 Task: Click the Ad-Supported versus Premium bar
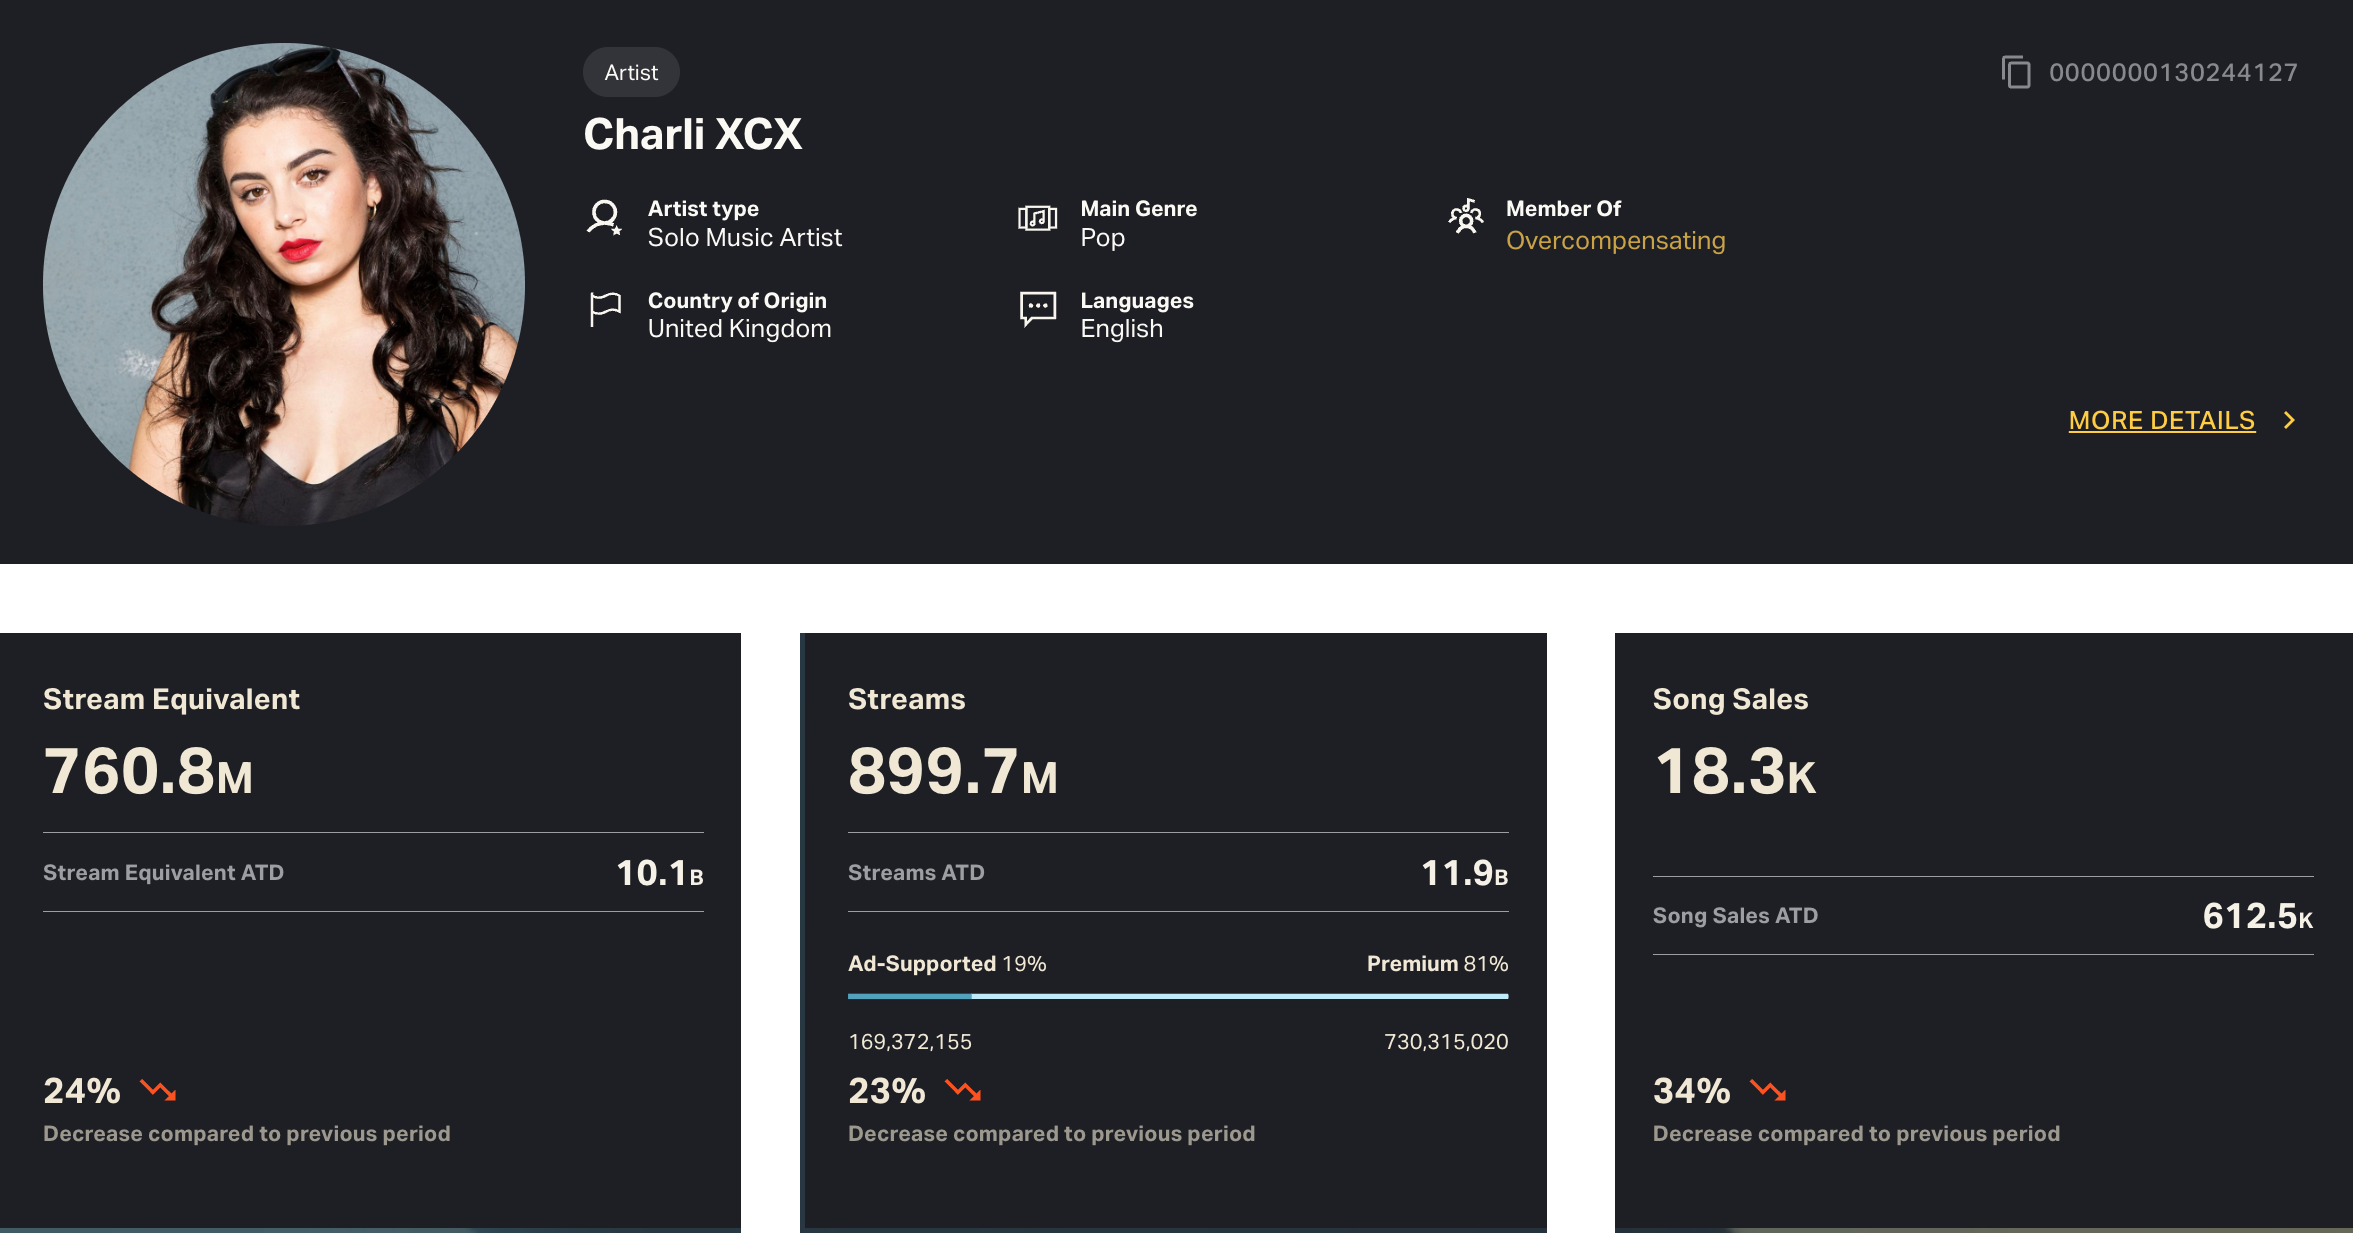tap(1178, 996)
